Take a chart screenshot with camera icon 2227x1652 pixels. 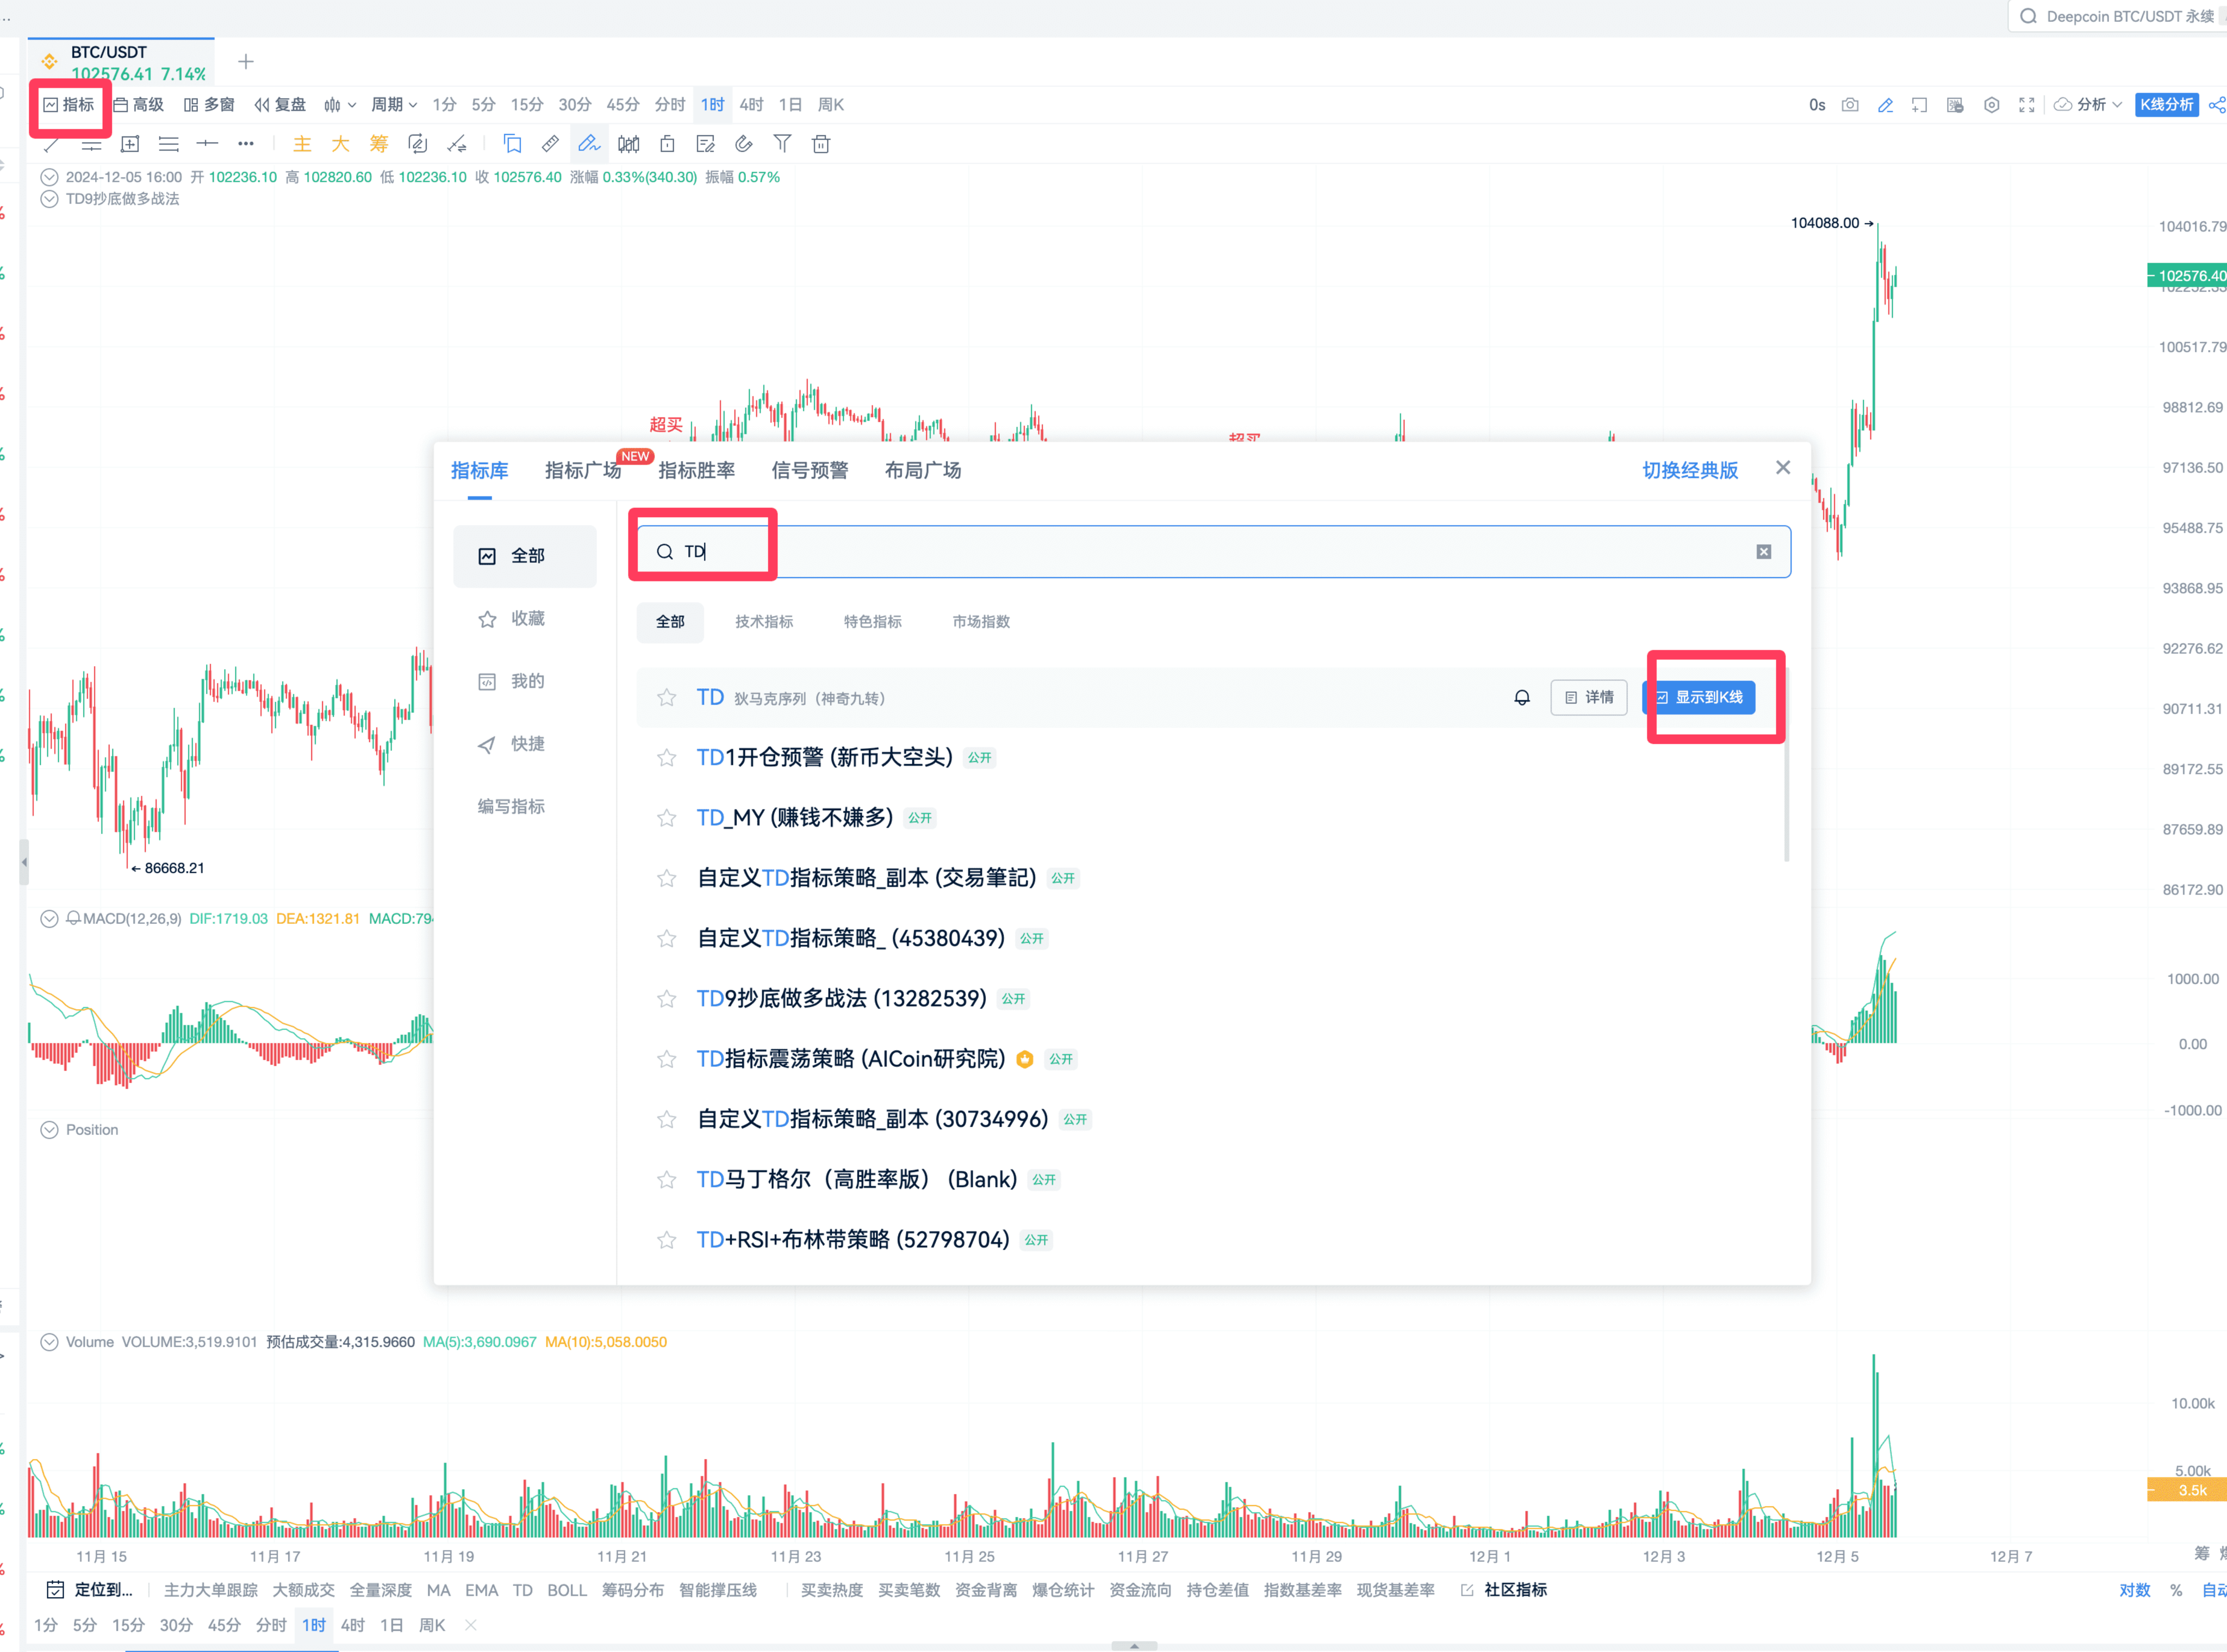pyautogui.click(x=1850, y=105)
